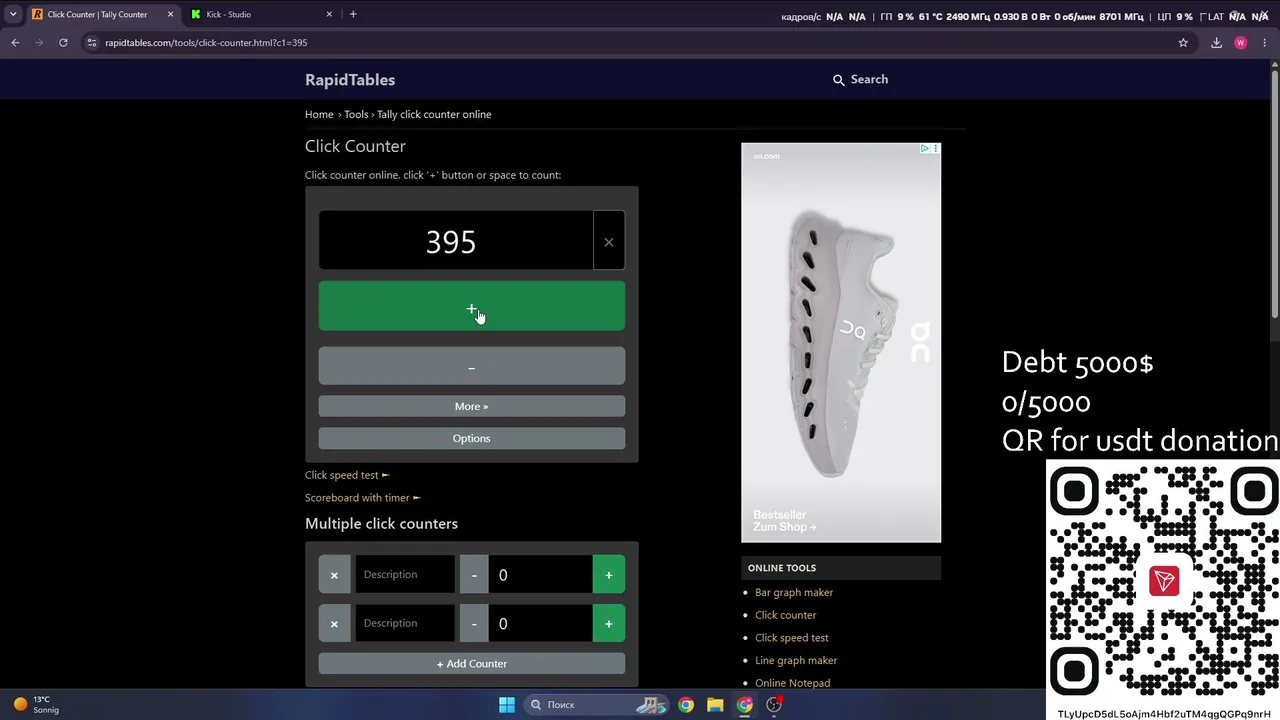
Task: Open the Chrome three-dot menu
Action: pos(1264,43)
